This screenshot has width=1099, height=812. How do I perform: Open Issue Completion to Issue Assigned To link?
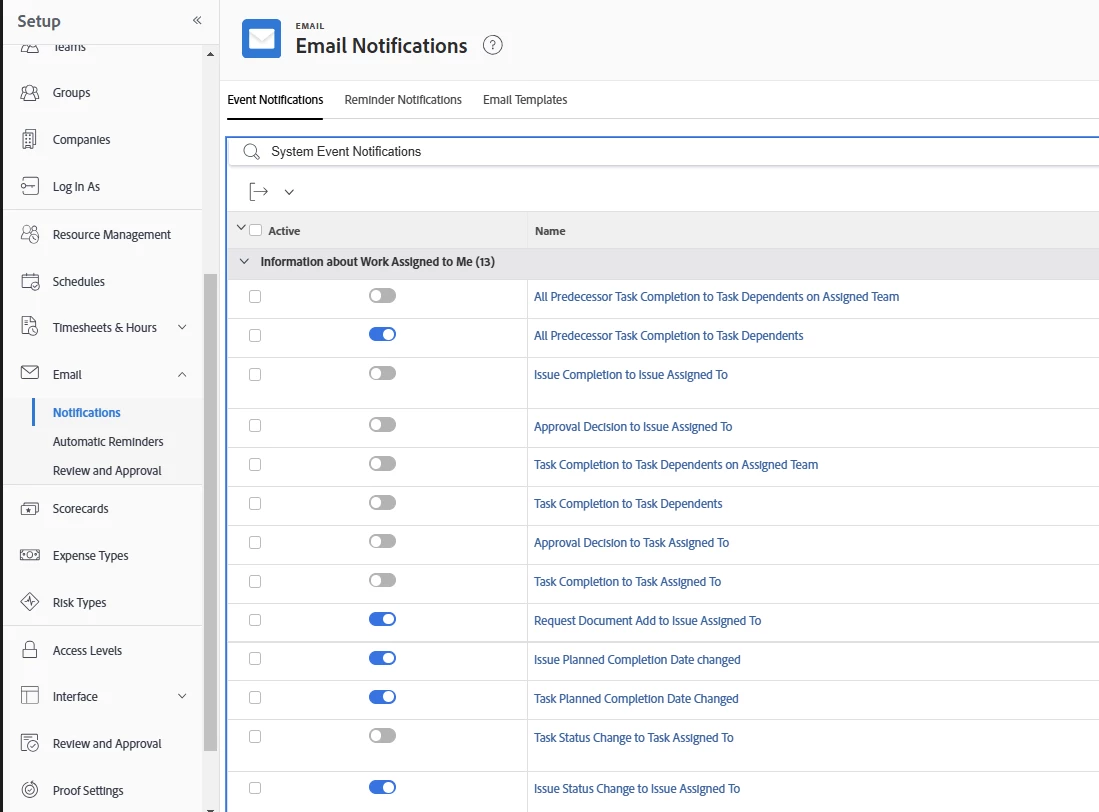click(631, 375)
